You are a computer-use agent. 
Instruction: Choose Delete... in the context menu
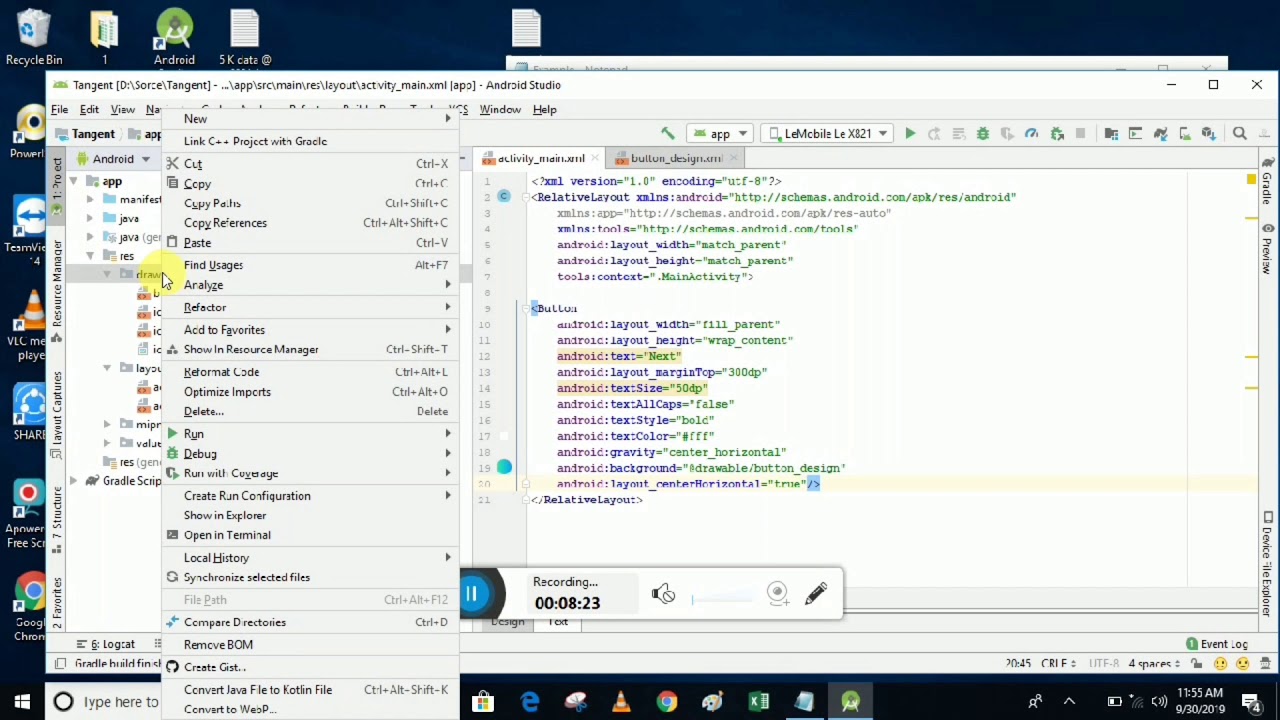(310, 412)
